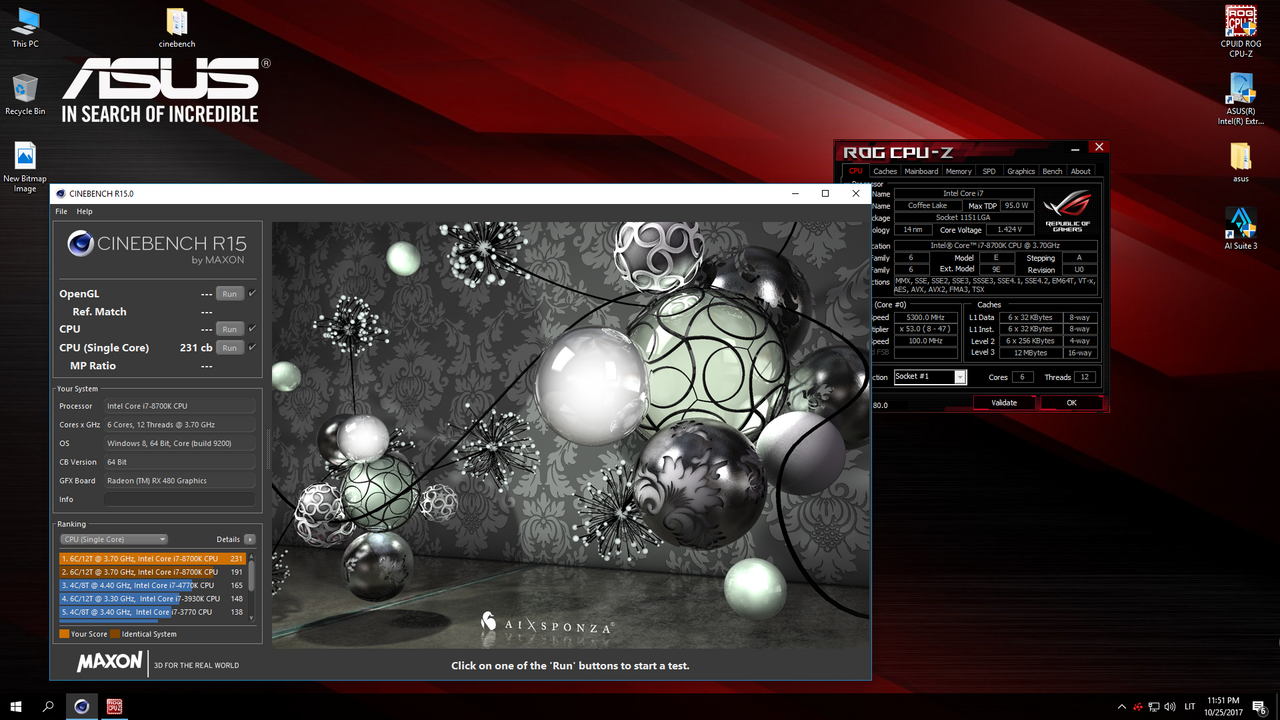Switch to Memory tab in CPU-Z
1280x720 pixels.
958,171
